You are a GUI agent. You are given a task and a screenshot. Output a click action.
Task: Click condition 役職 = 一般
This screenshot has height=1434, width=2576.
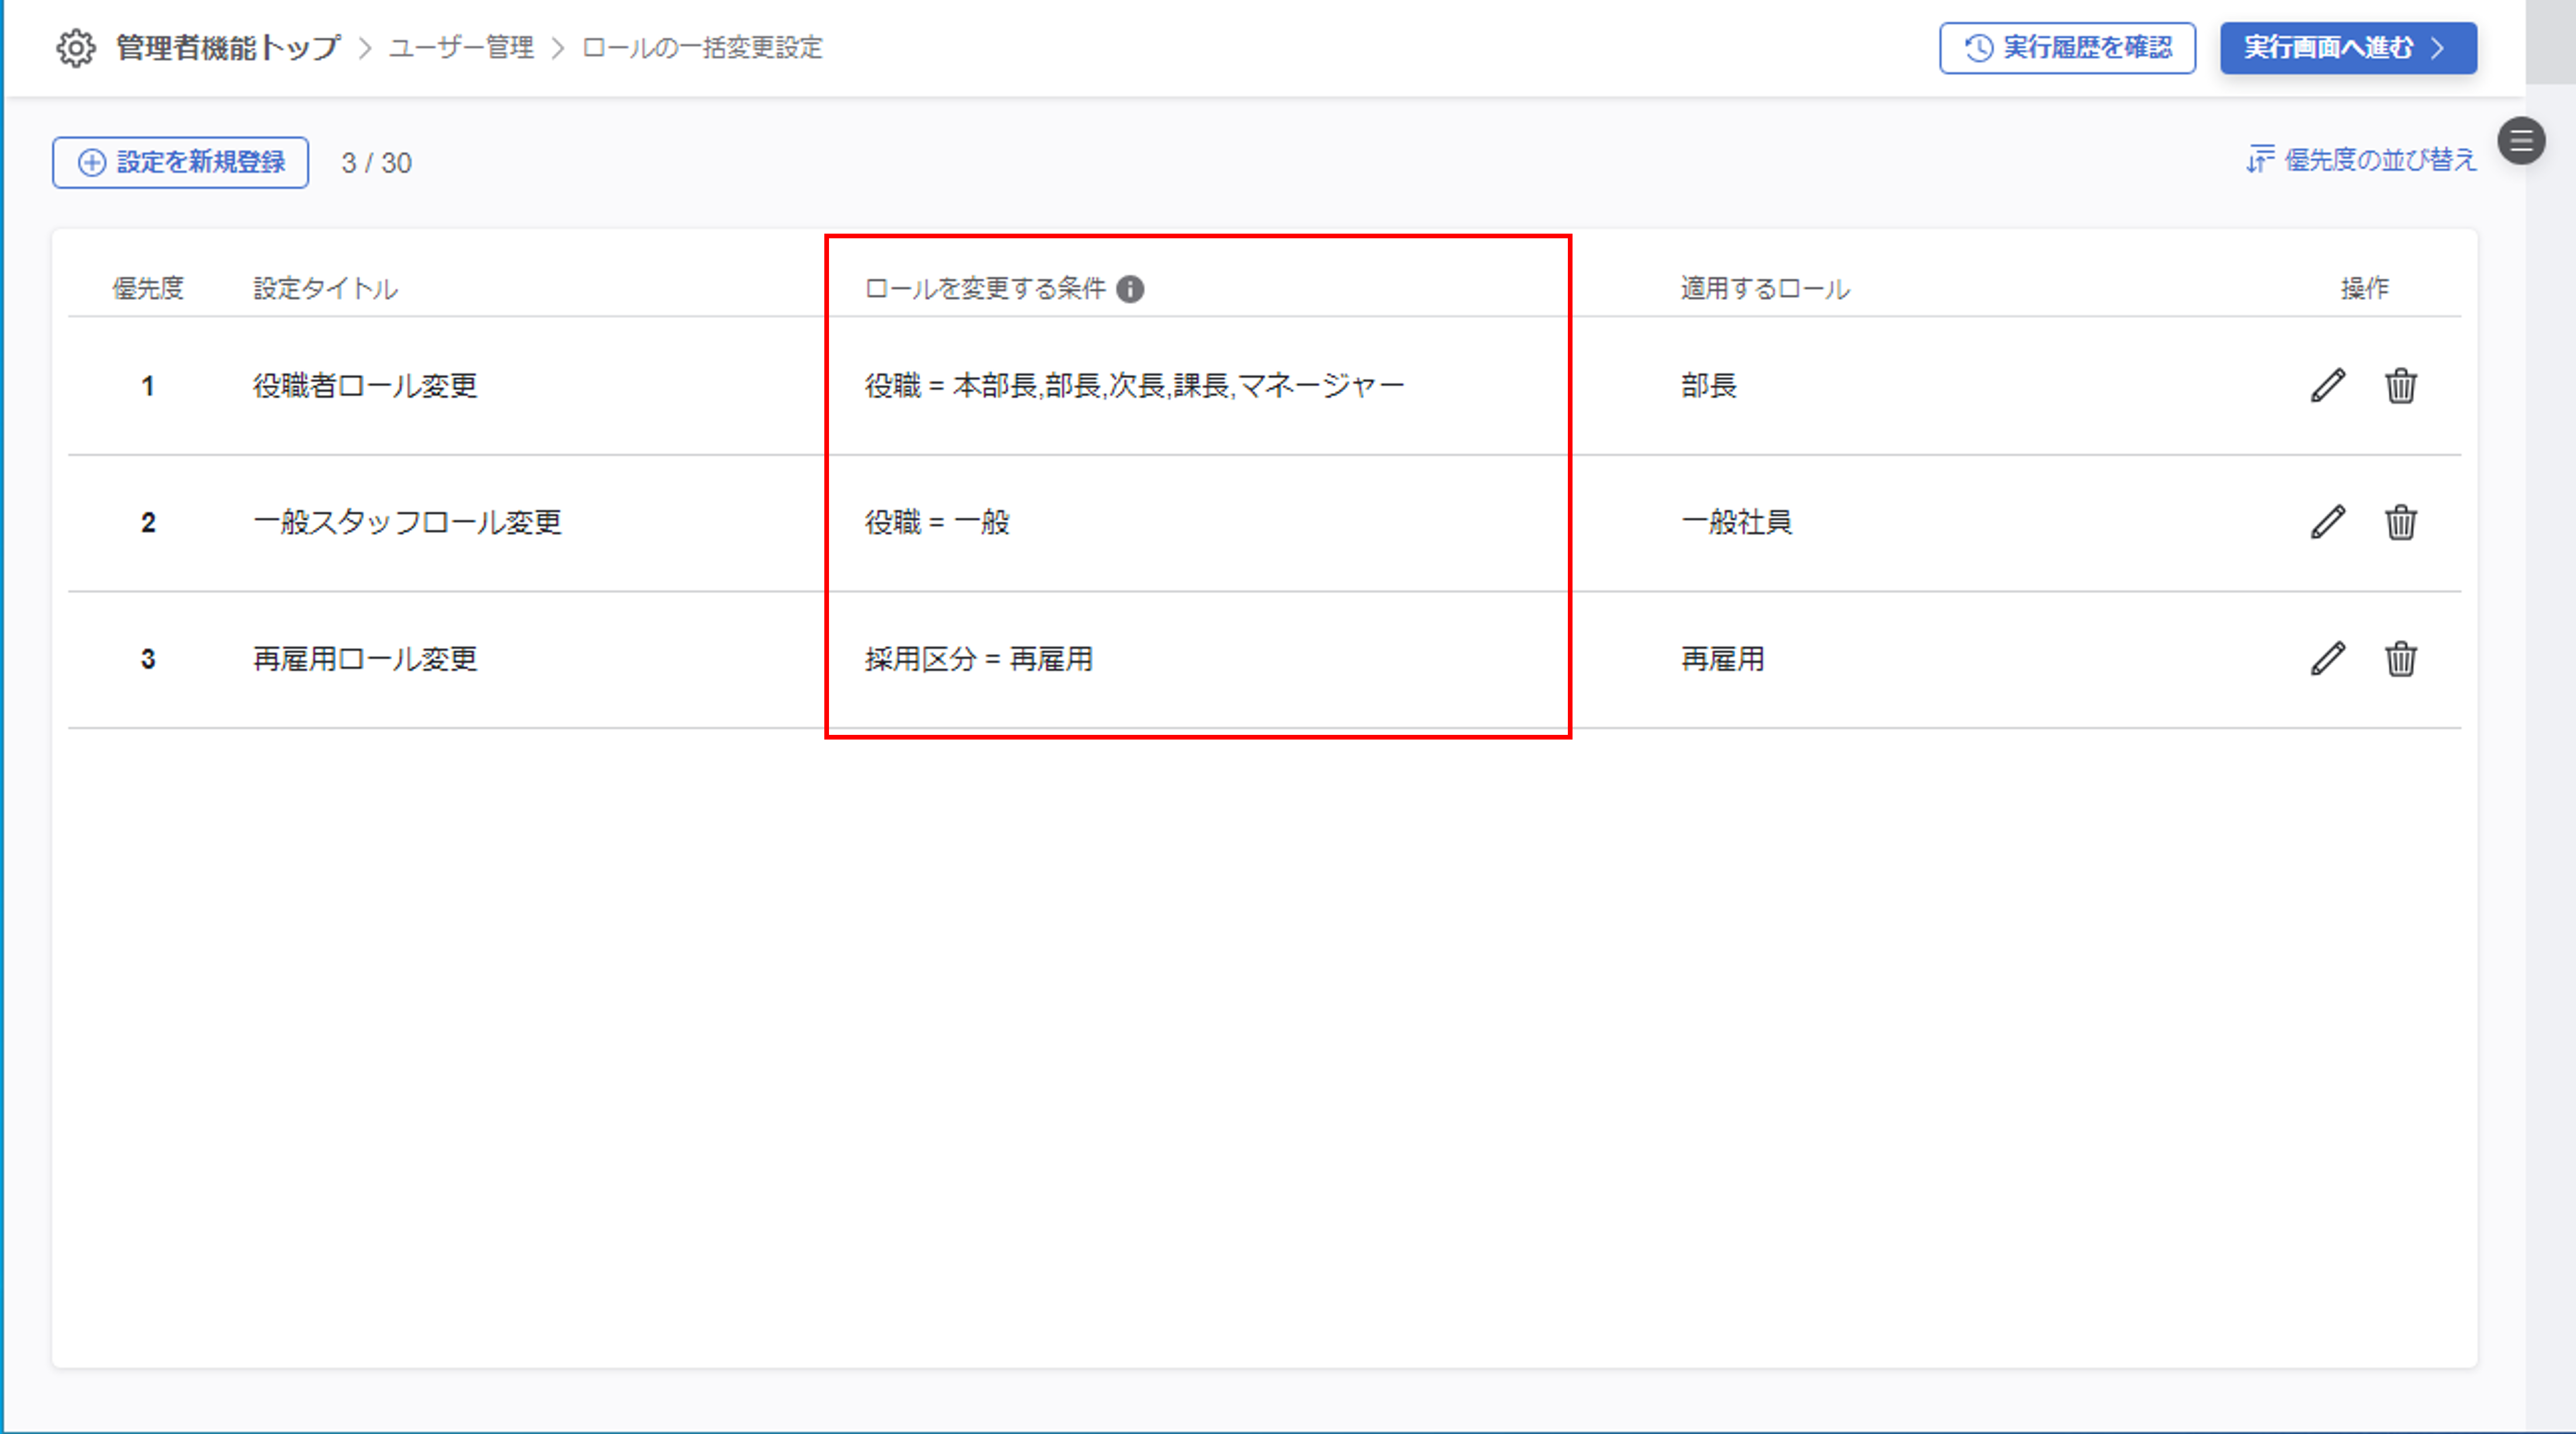pyautogui.click(x=937, y=522)
